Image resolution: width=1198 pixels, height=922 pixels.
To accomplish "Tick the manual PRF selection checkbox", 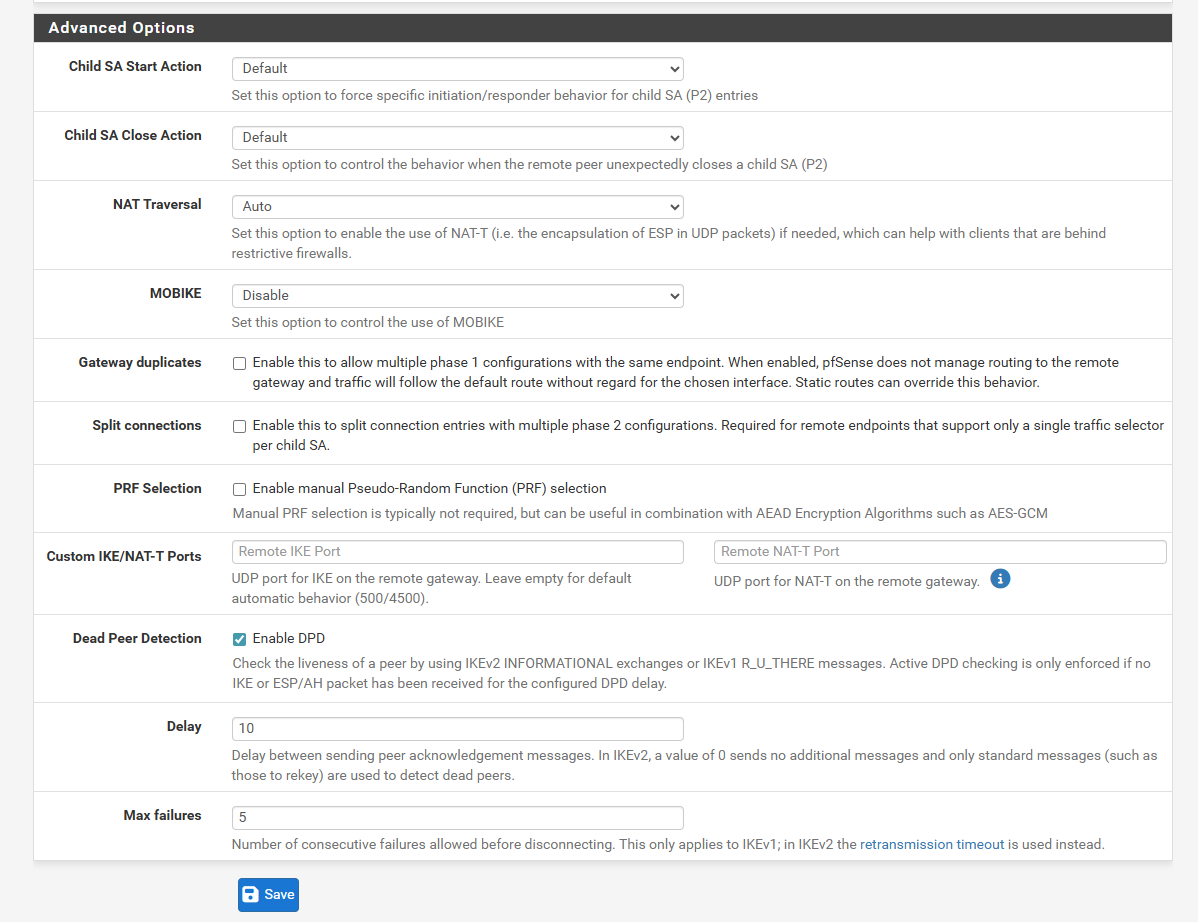I will 239,490.
